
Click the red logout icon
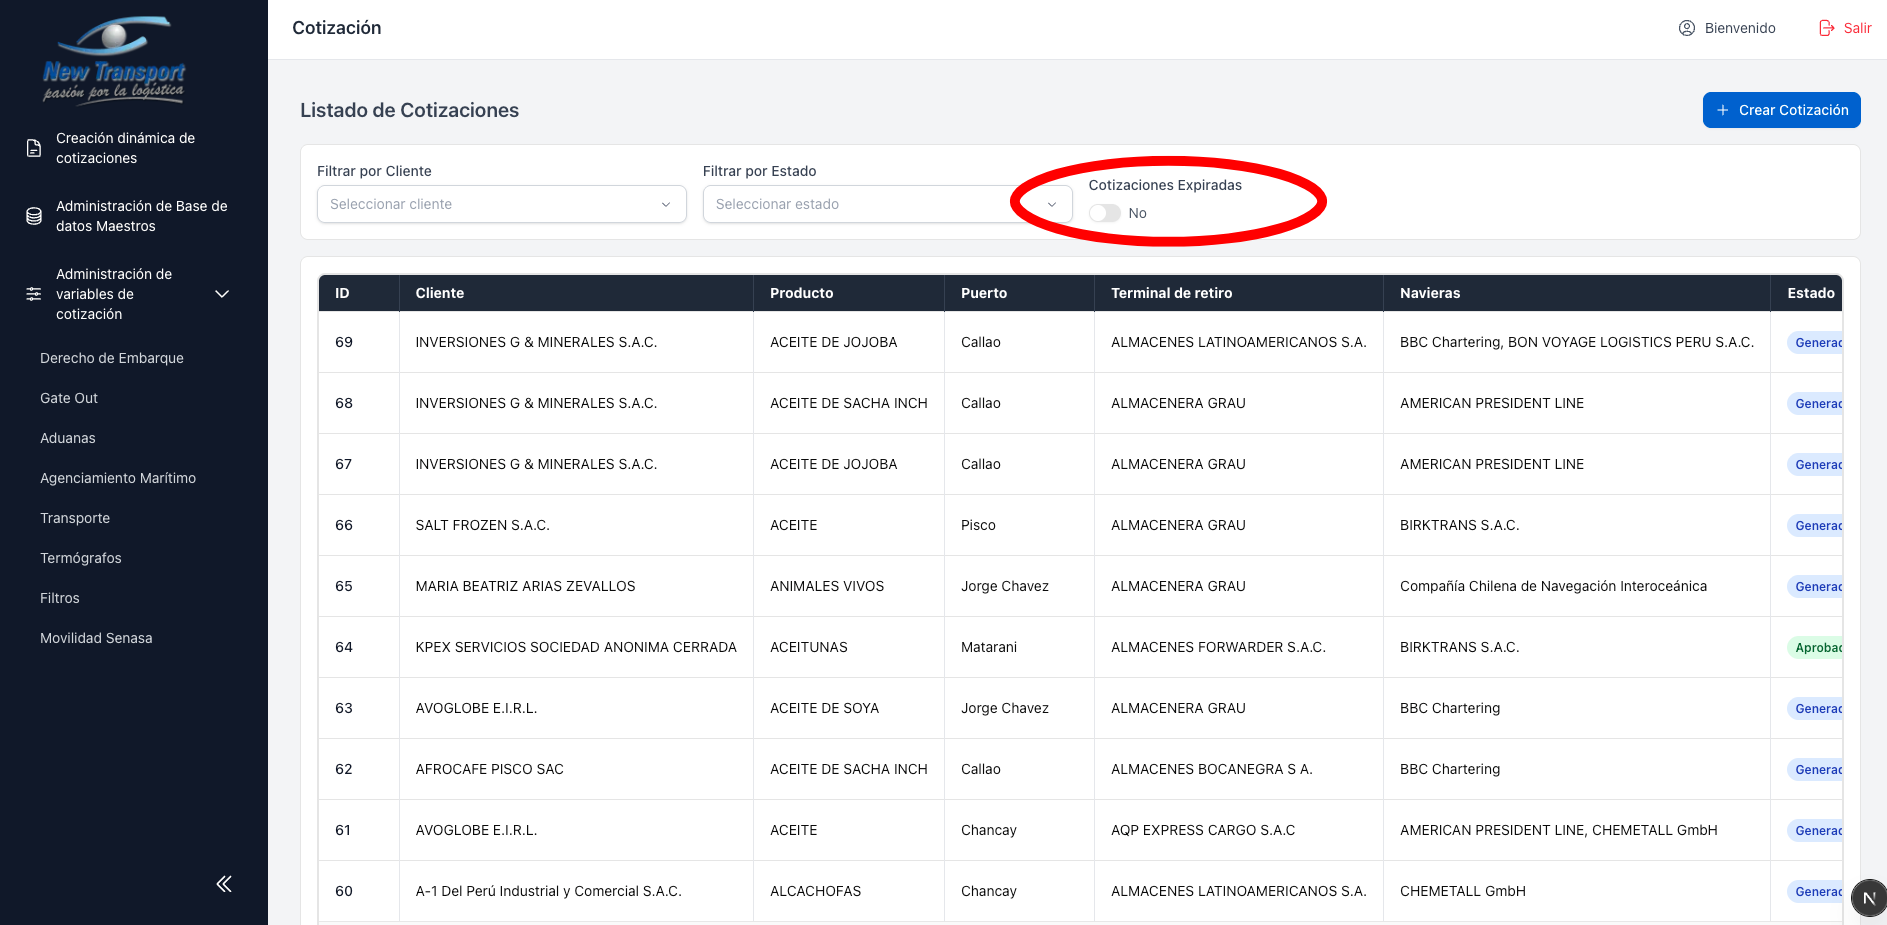[x=1826, y=28]
